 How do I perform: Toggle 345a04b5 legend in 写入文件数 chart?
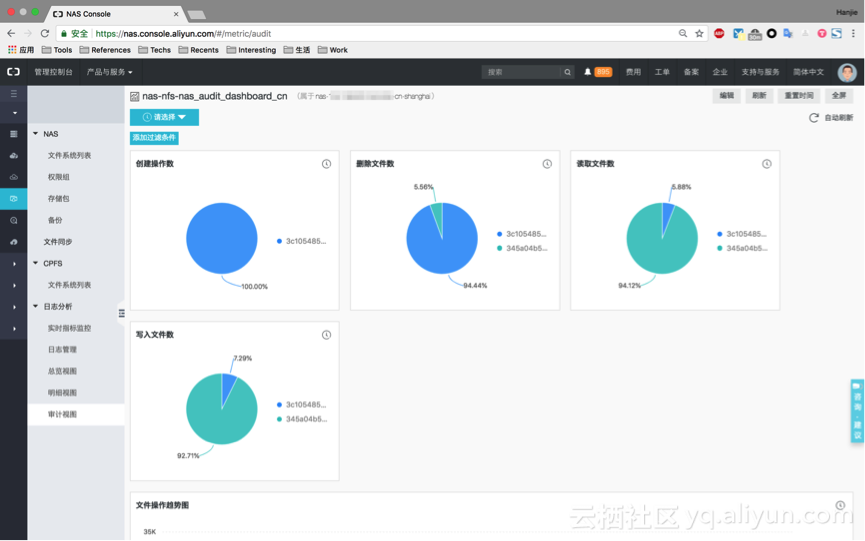coord(302,419)
